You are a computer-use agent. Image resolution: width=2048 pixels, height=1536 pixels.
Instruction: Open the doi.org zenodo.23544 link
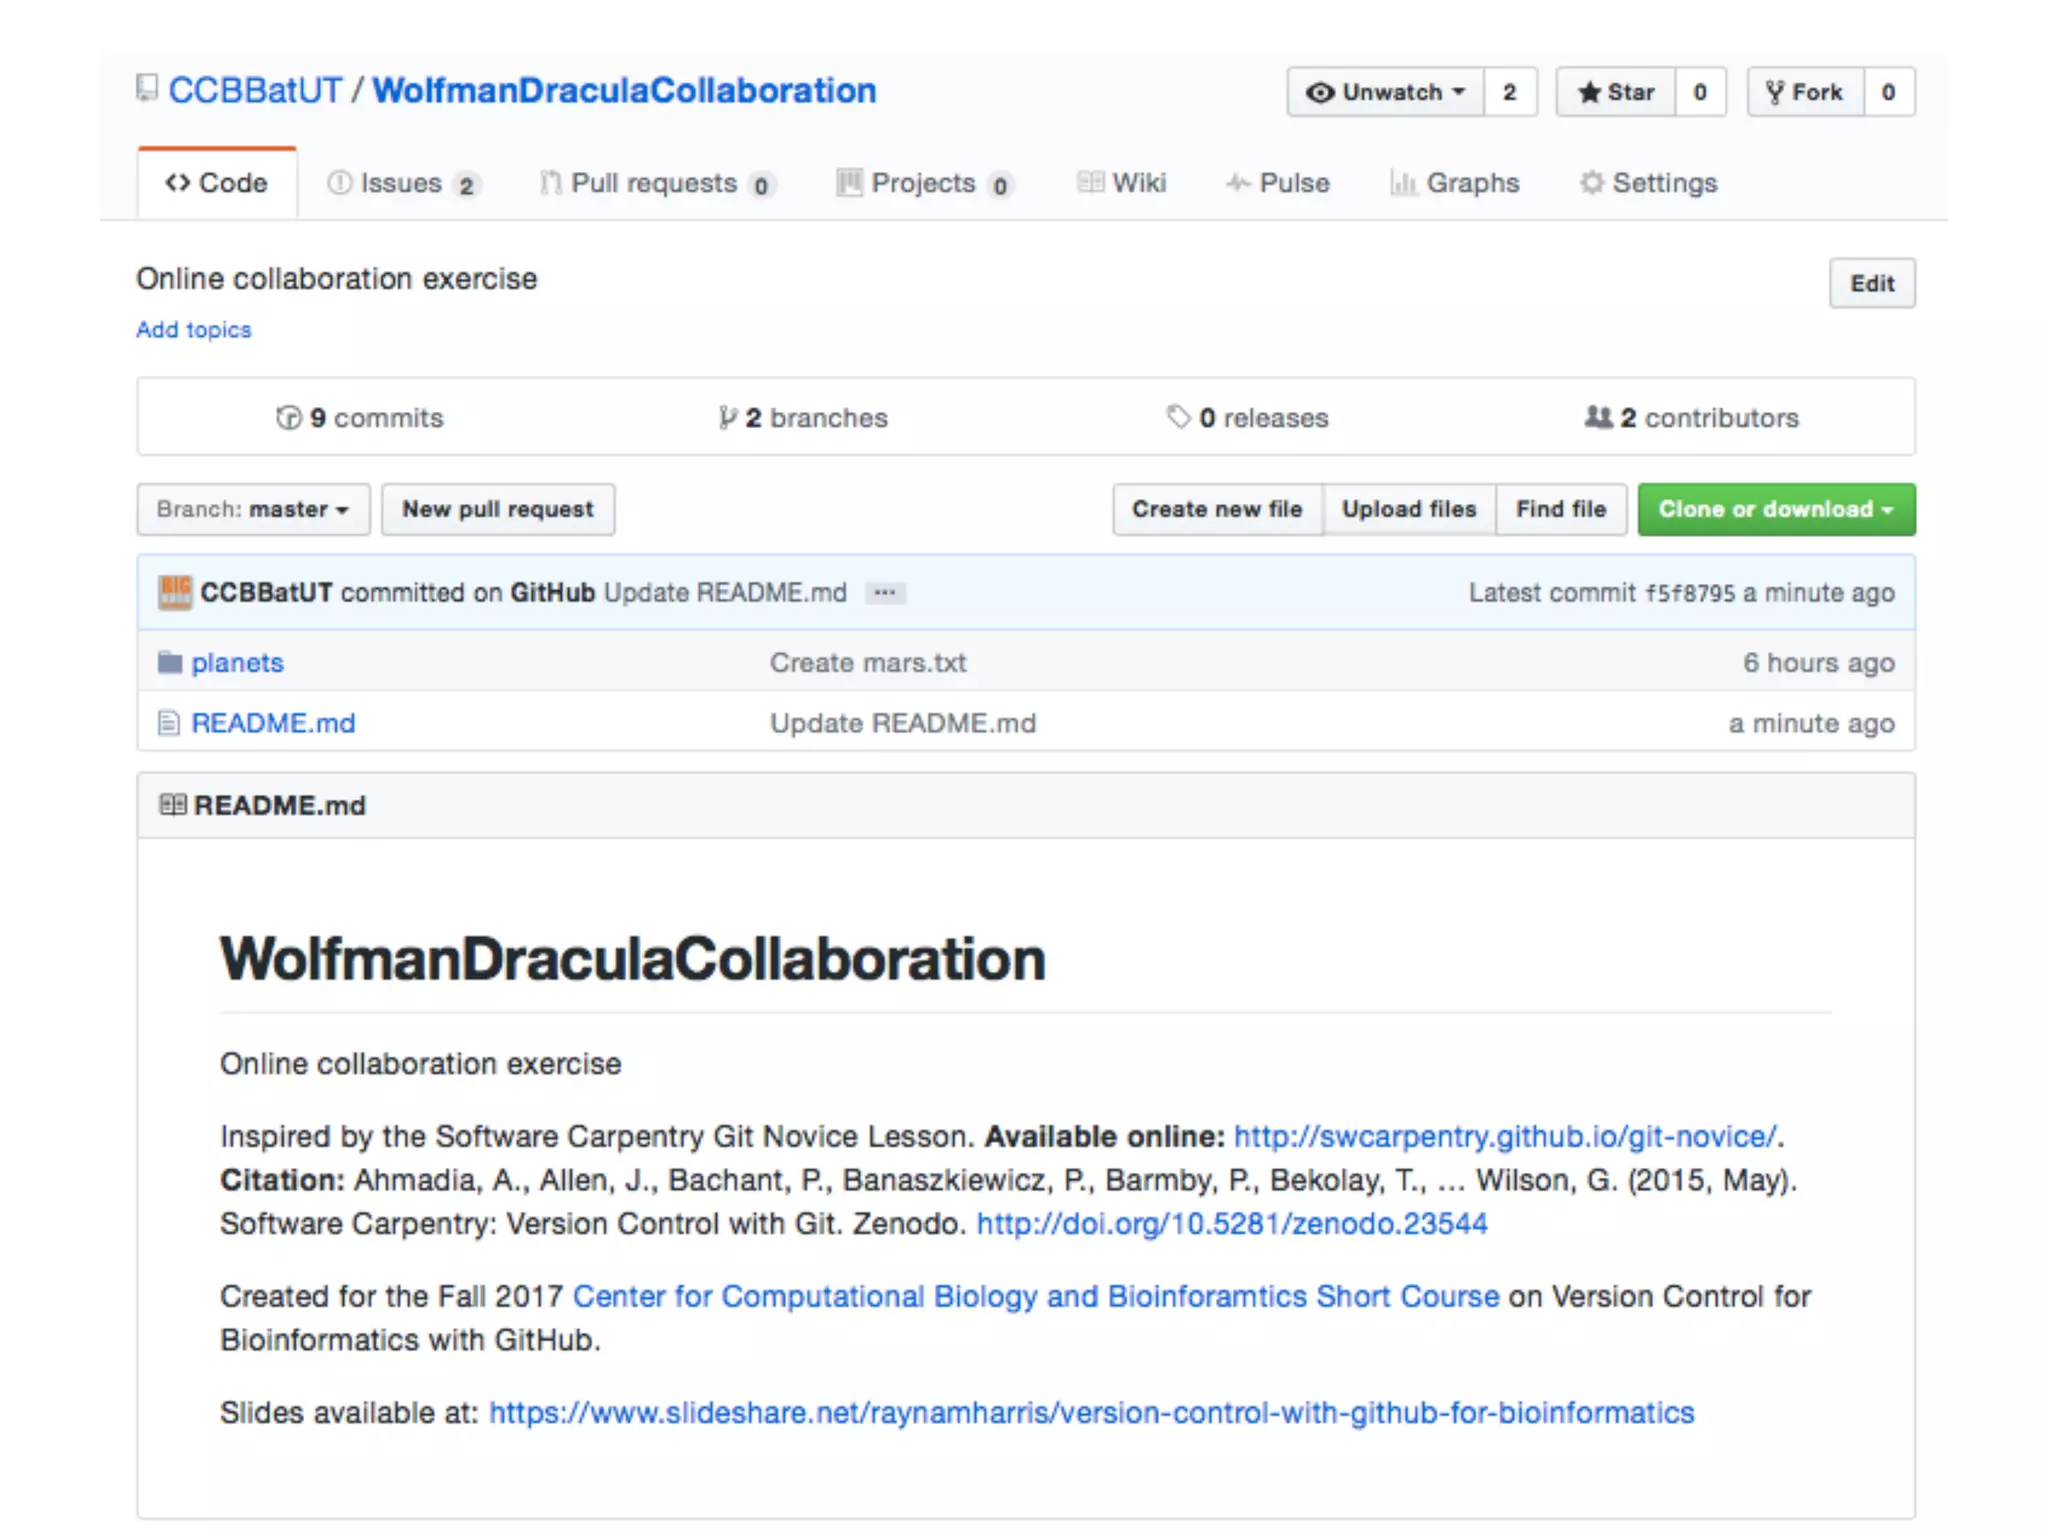(1232, 1223)
